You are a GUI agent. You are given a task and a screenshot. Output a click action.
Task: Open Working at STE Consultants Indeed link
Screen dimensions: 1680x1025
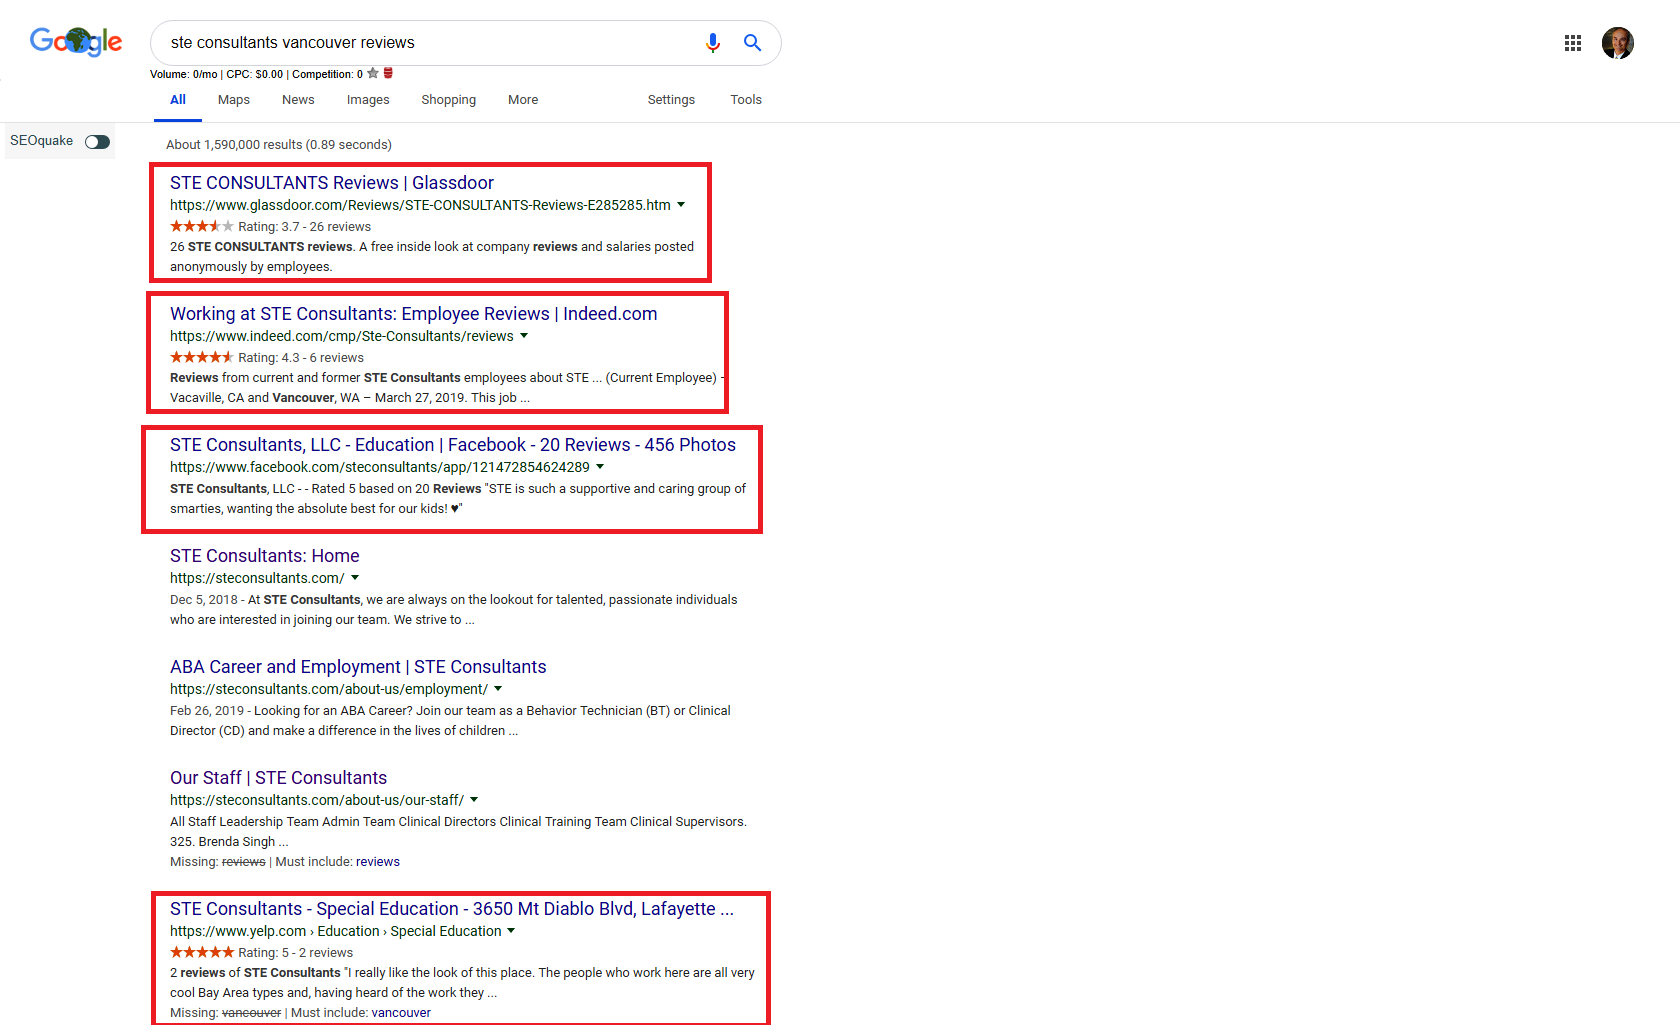pos(414,314)
